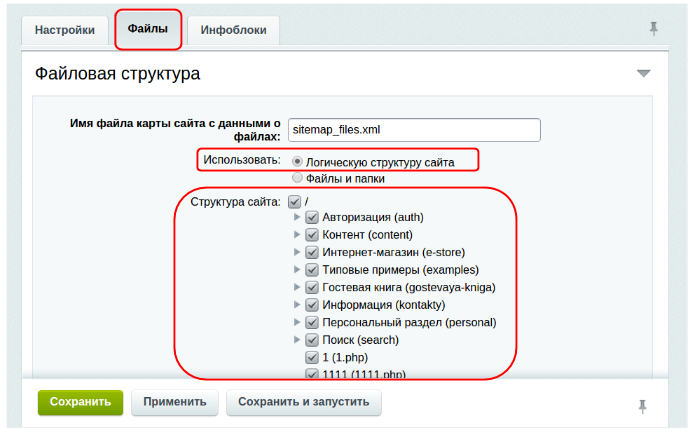Click the Применить button
The image size is (700, 434).
[174, 402]
